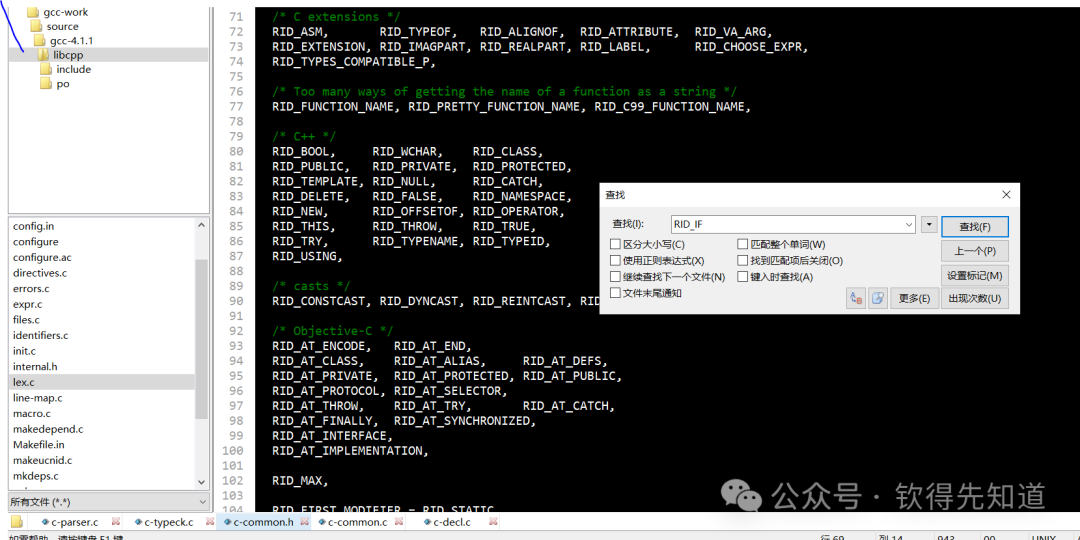Click the small black arrow button beside the search field
This screenshot has width=1080, height=540.
(x=929, y=225)
